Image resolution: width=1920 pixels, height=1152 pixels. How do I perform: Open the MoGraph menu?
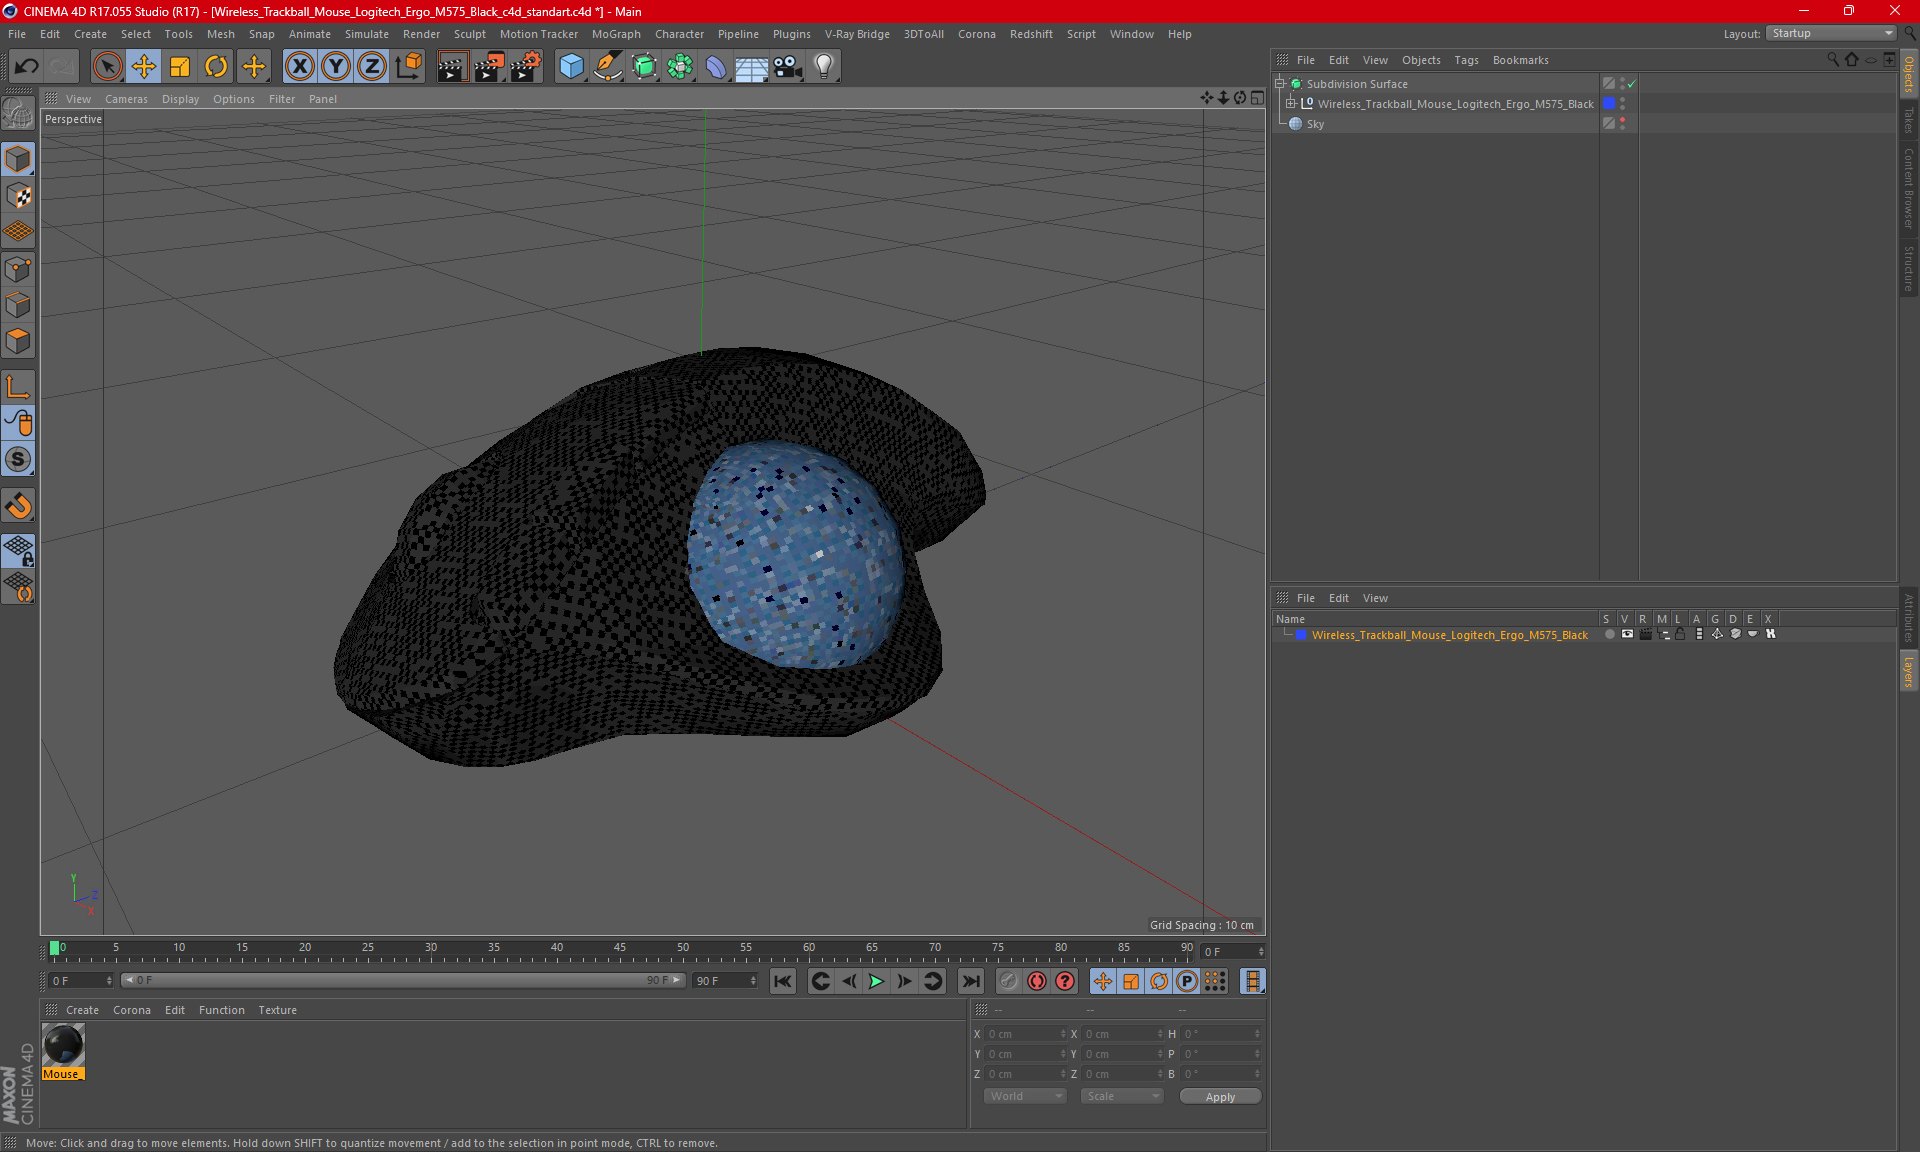(x=616, y=34)
